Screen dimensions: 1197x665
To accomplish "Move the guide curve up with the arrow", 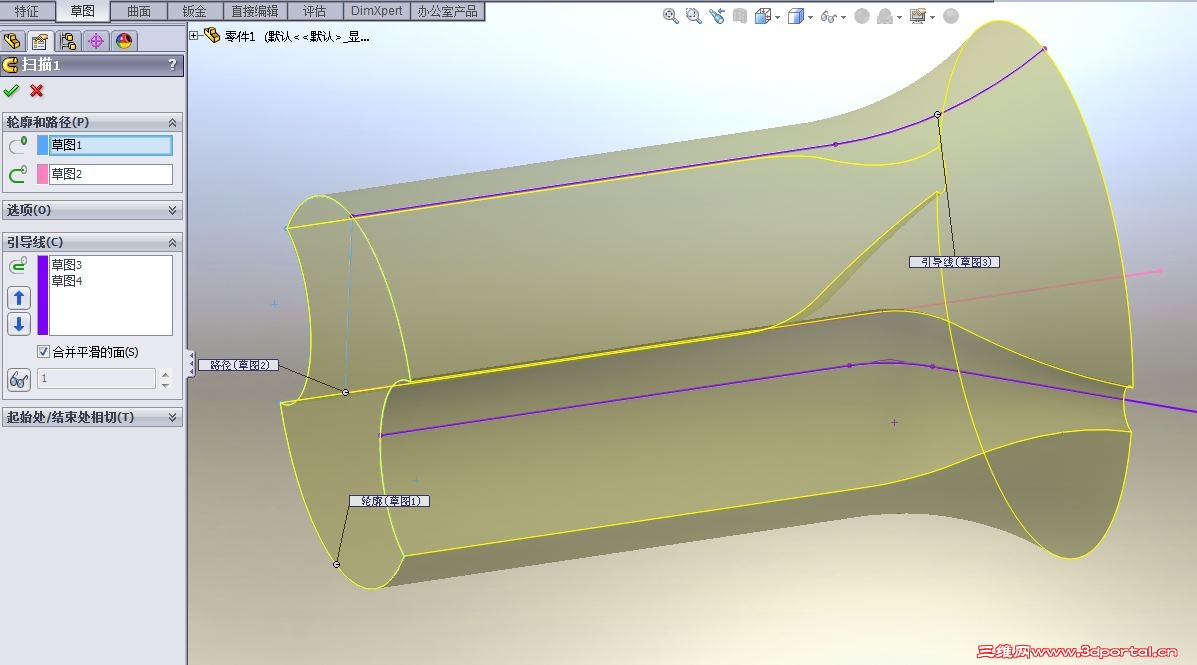I will [19, 298].
